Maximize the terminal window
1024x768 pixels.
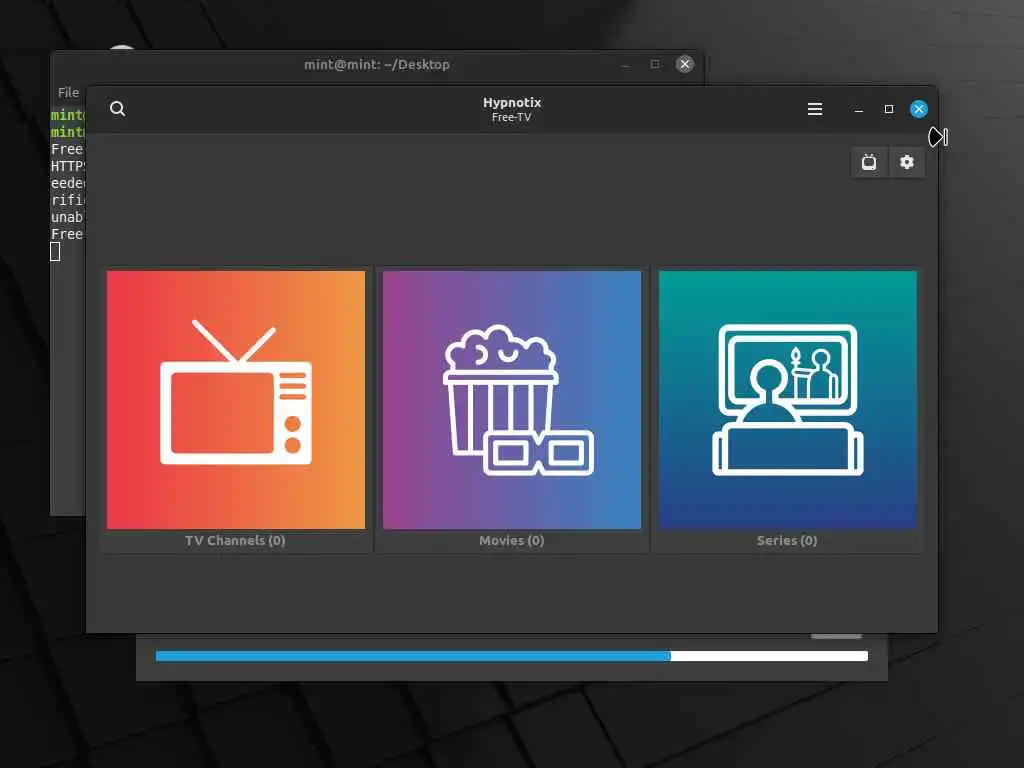point(655,64)
